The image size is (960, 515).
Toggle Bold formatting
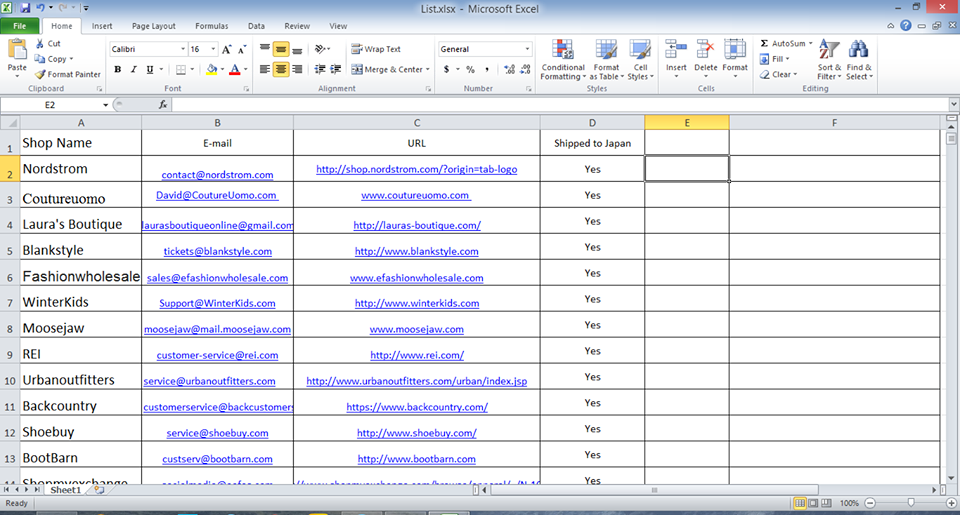click(x=118, y=69)
